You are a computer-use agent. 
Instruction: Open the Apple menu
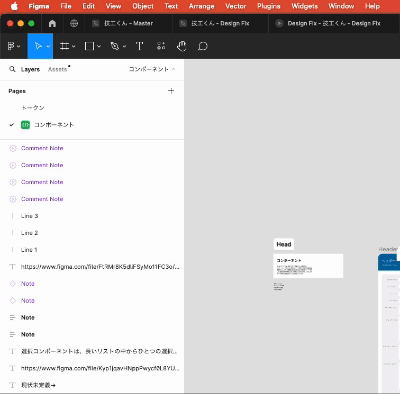(14, 6)
